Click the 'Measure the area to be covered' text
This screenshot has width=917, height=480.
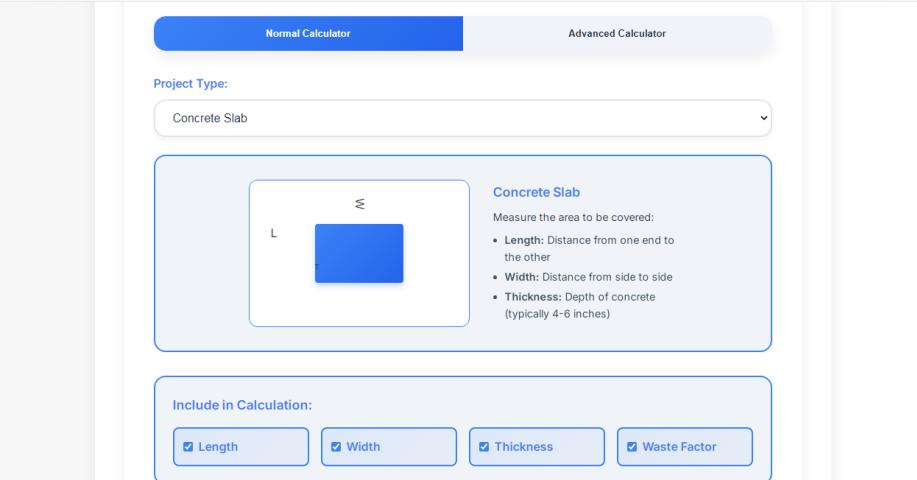point(572,217)
